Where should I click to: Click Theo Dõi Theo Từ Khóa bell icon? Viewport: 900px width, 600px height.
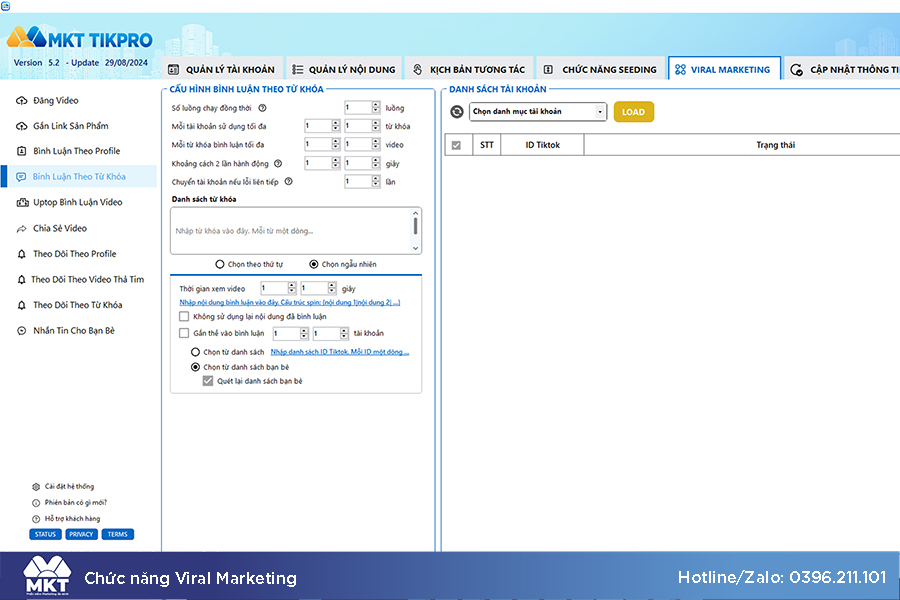(x=21, y=305)
